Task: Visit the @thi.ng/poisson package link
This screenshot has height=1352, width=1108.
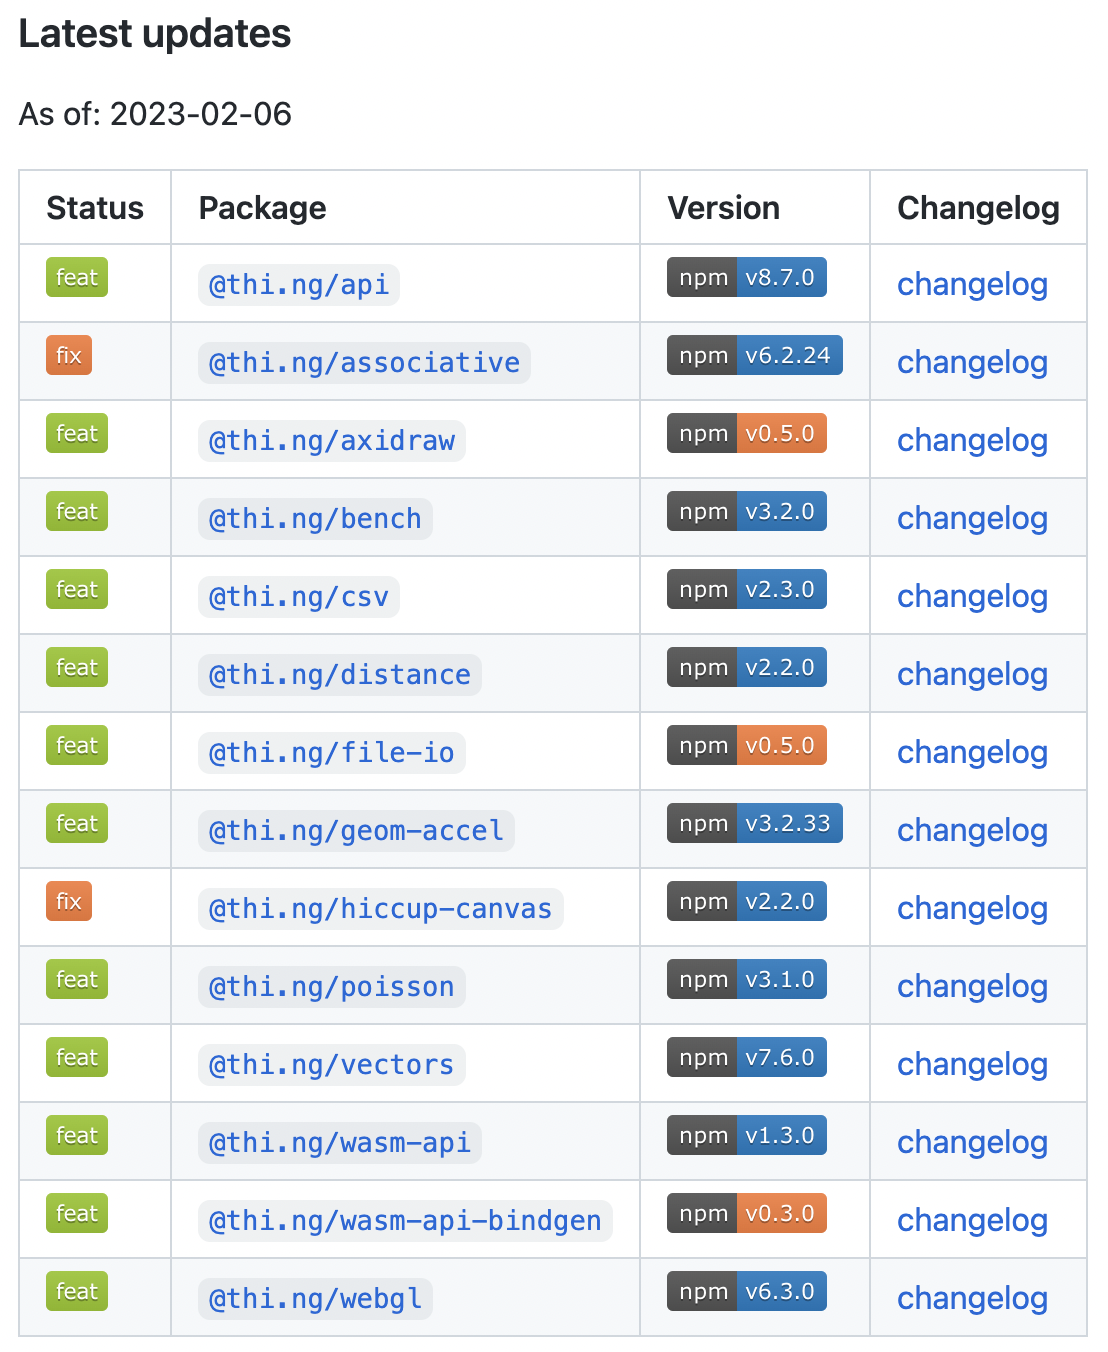Action: tap(331, 987)
